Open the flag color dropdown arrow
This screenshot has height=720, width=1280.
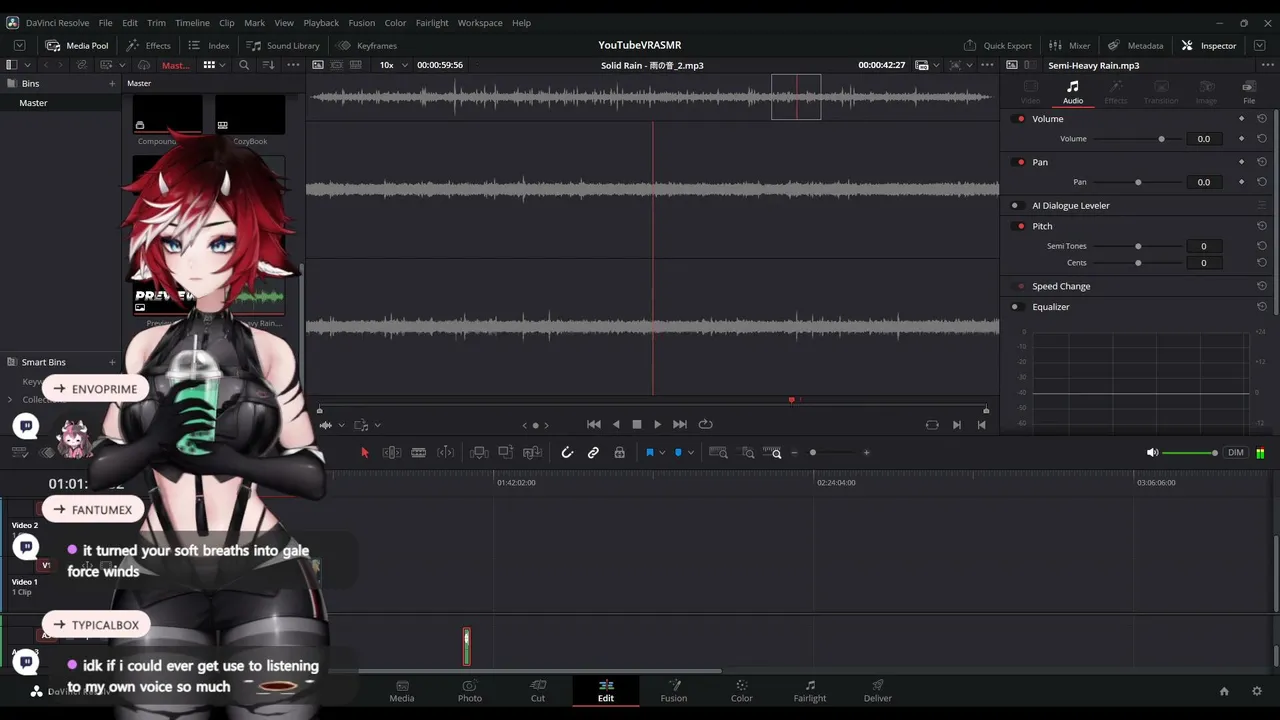coord(661,453)
